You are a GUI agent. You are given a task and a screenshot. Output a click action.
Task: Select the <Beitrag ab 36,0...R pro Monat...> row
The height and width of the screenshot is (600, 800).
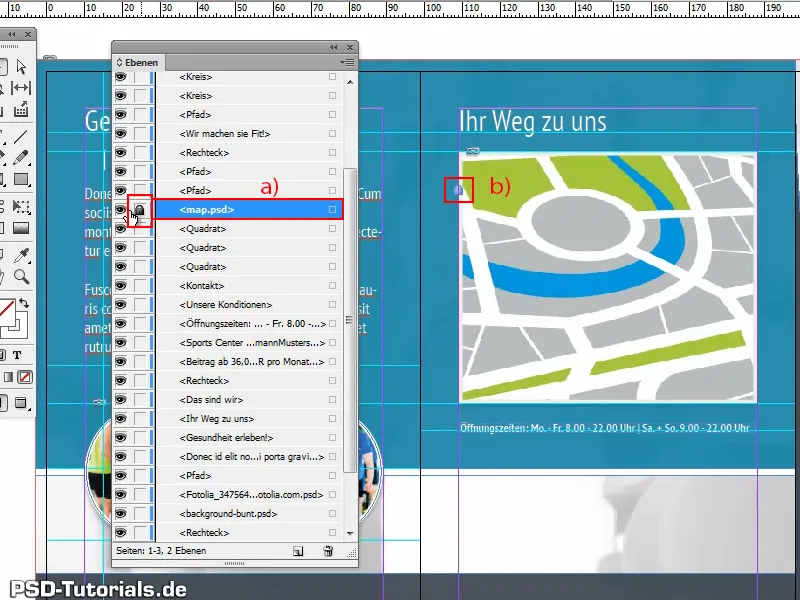pos(248,361)
